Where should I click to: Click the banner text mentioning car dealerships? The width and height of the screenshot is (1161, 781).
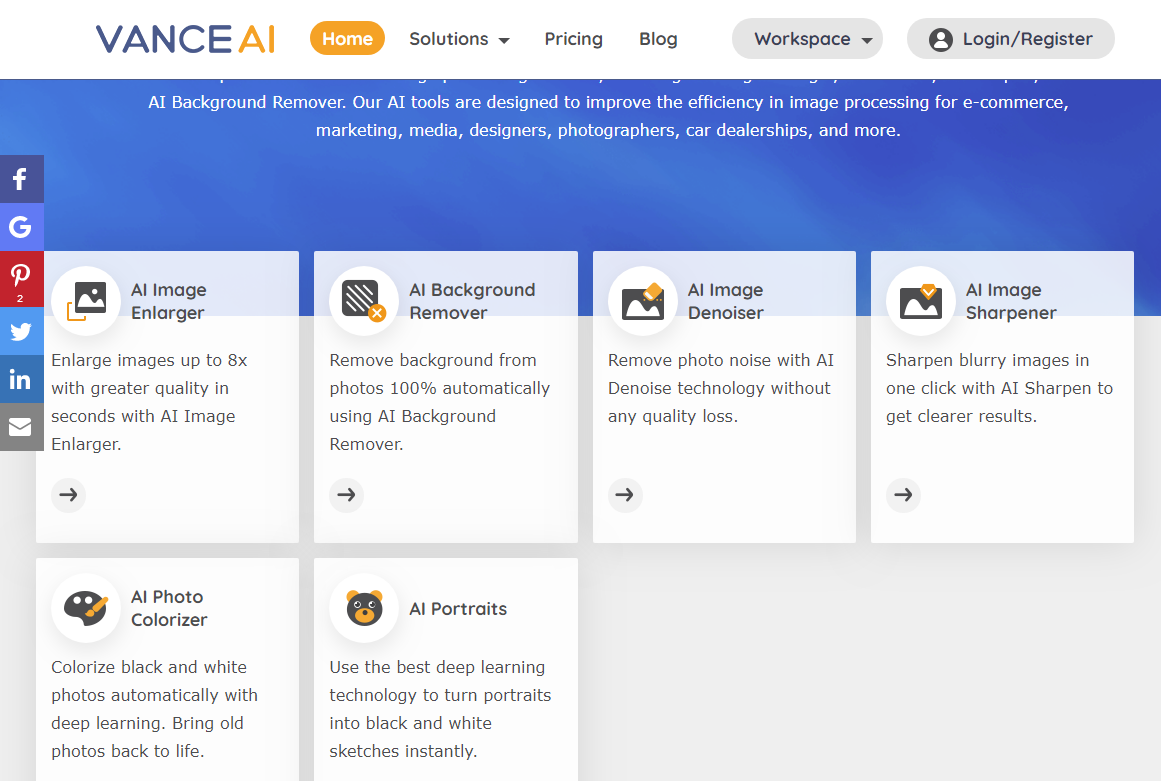tap(608, 116)
